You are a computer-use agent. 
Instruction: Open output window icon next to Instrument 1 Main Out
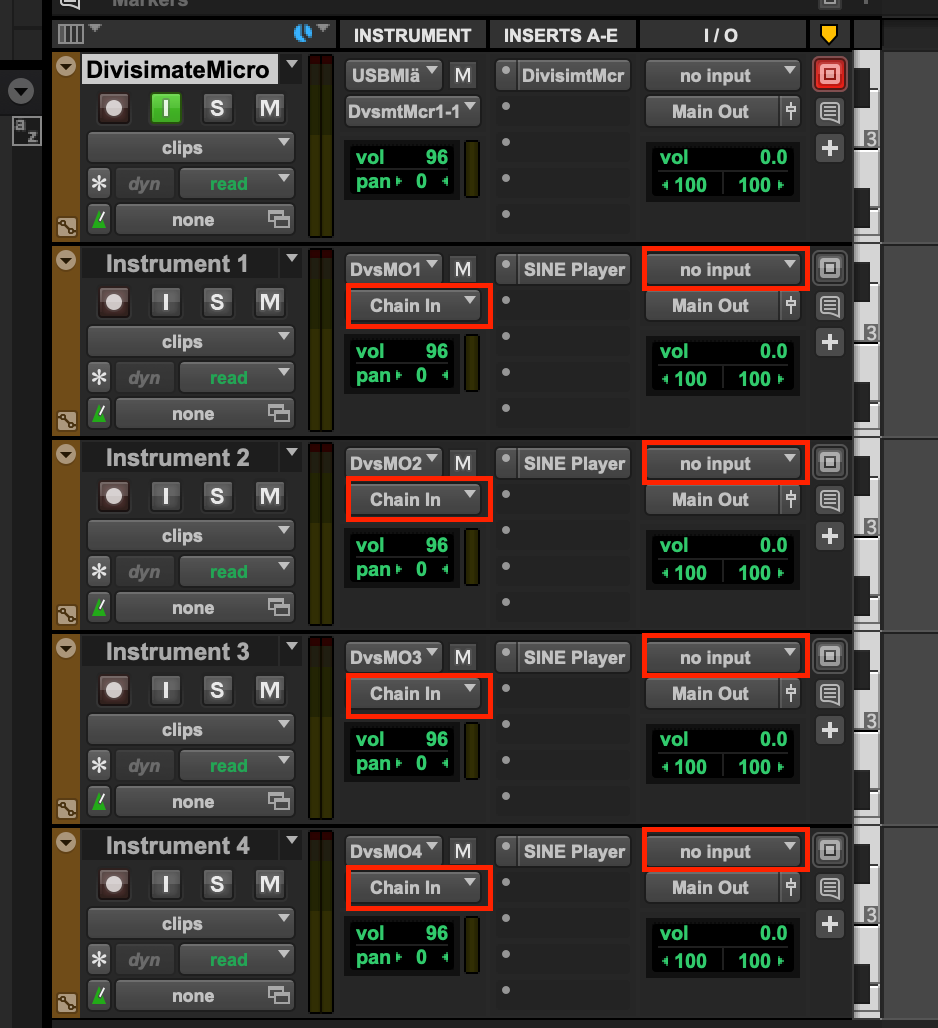point(791,305)
